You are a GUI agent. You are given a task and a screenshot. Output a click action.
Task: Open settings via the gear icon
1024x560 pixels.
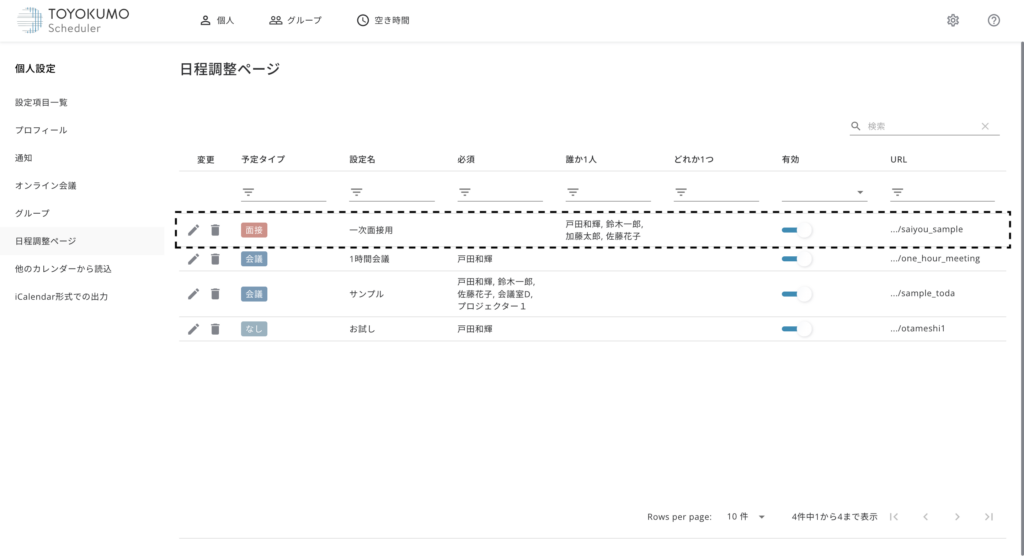pos(953,20)
